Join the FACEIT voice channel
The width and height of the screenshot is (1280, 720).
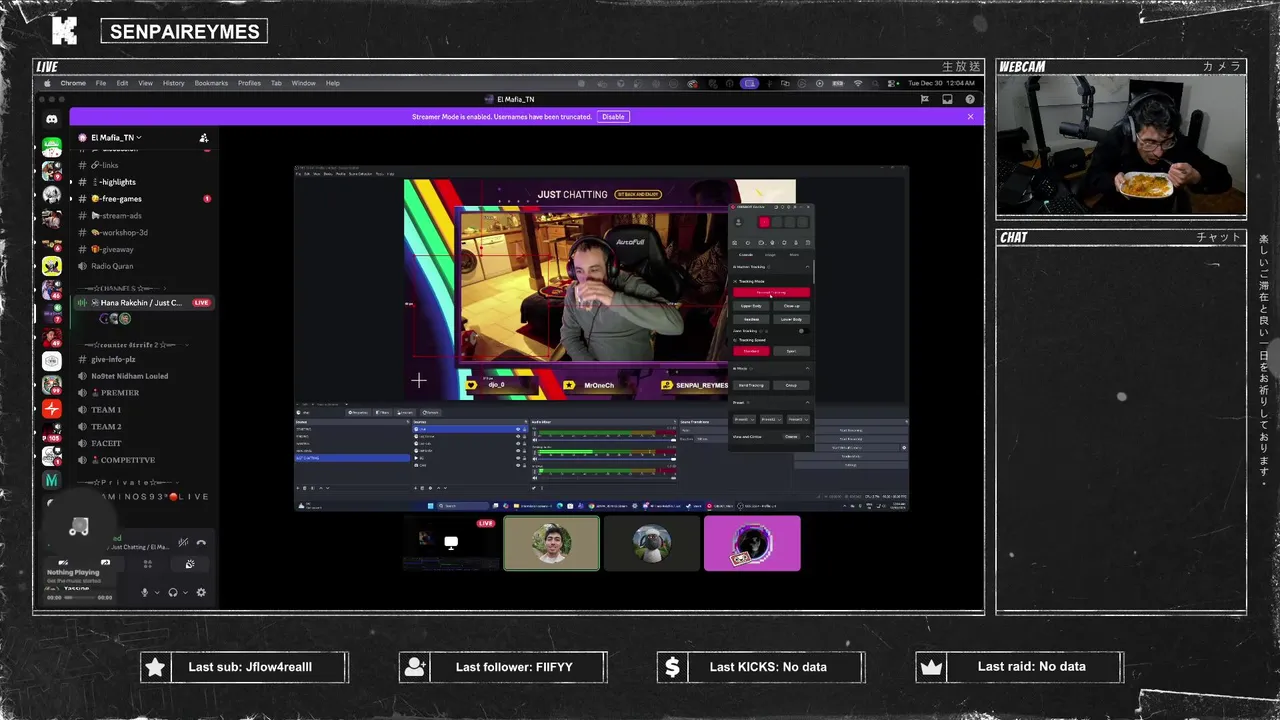142,443
